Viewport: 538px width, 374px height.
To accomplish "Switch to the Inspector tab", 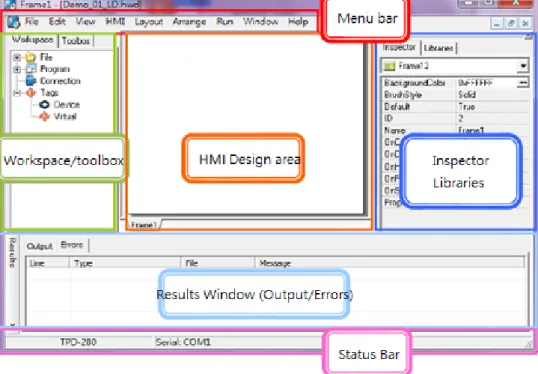I will [399, 47].
